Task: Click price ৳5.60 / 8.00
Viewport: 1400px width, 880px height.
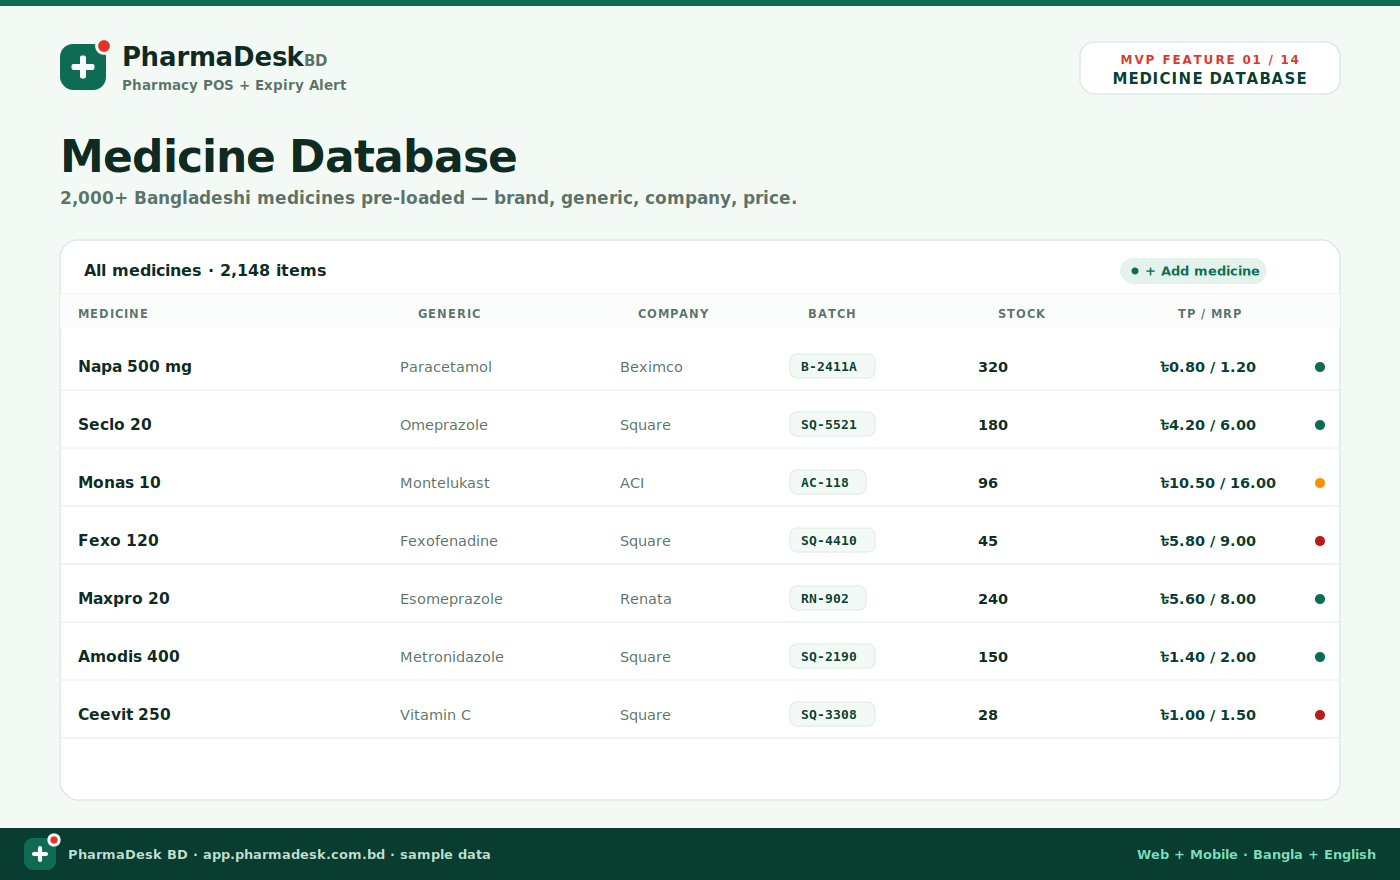Action: coord(1208,599)
